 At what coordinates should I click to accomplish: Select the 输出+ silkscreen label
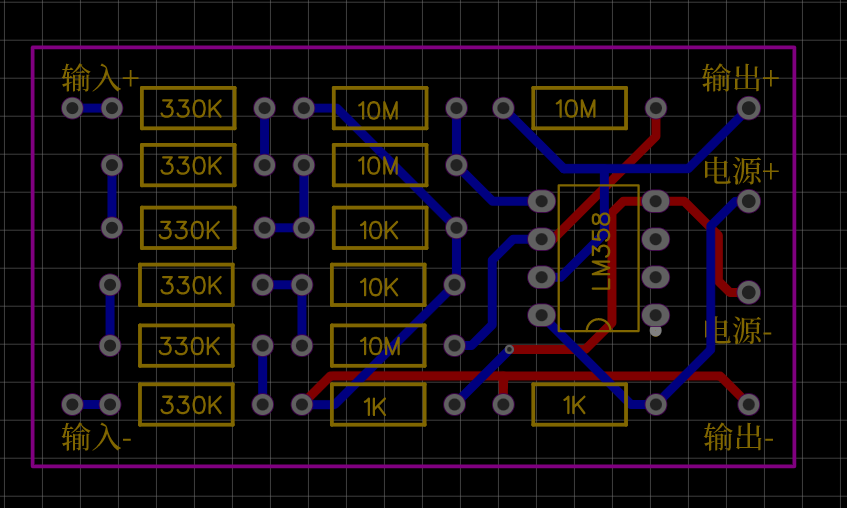740,78
